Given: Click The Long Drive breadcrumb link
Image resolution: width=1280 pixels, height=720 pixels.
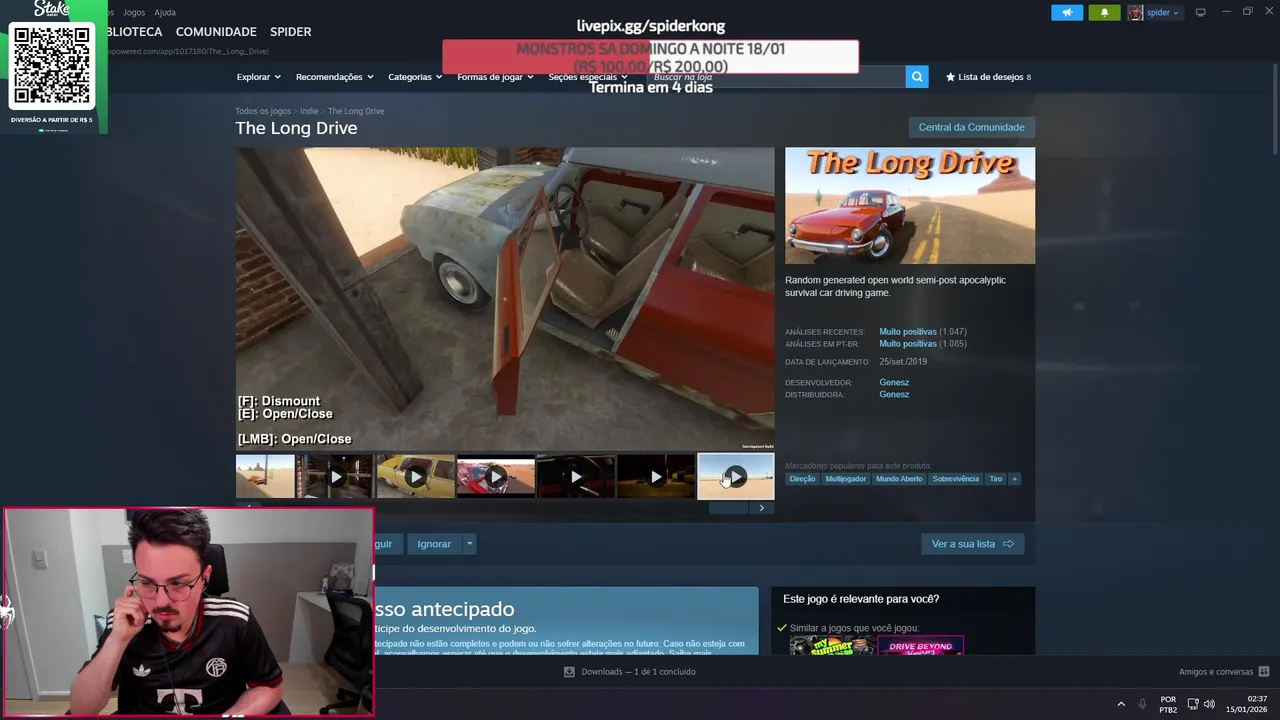Looking at the screenshot, I should [356, 111].
